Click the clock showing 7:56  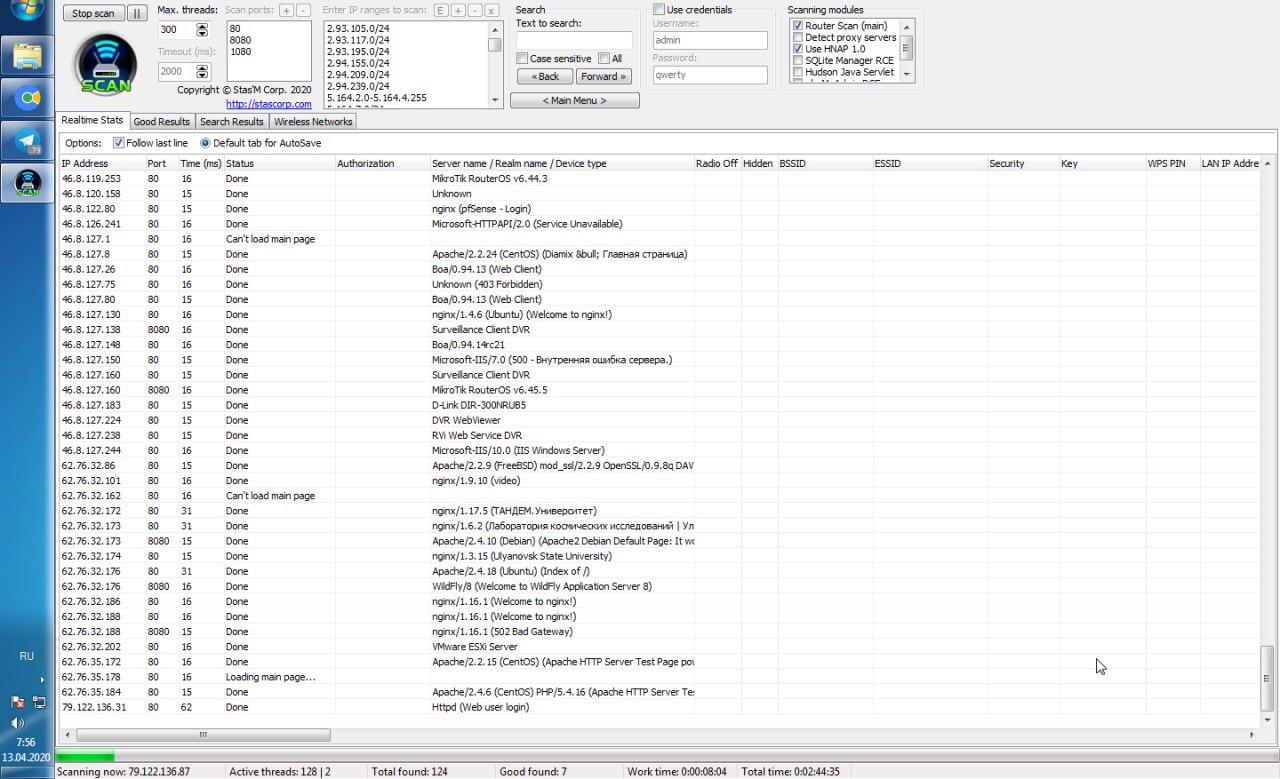(x=26, y=742)
